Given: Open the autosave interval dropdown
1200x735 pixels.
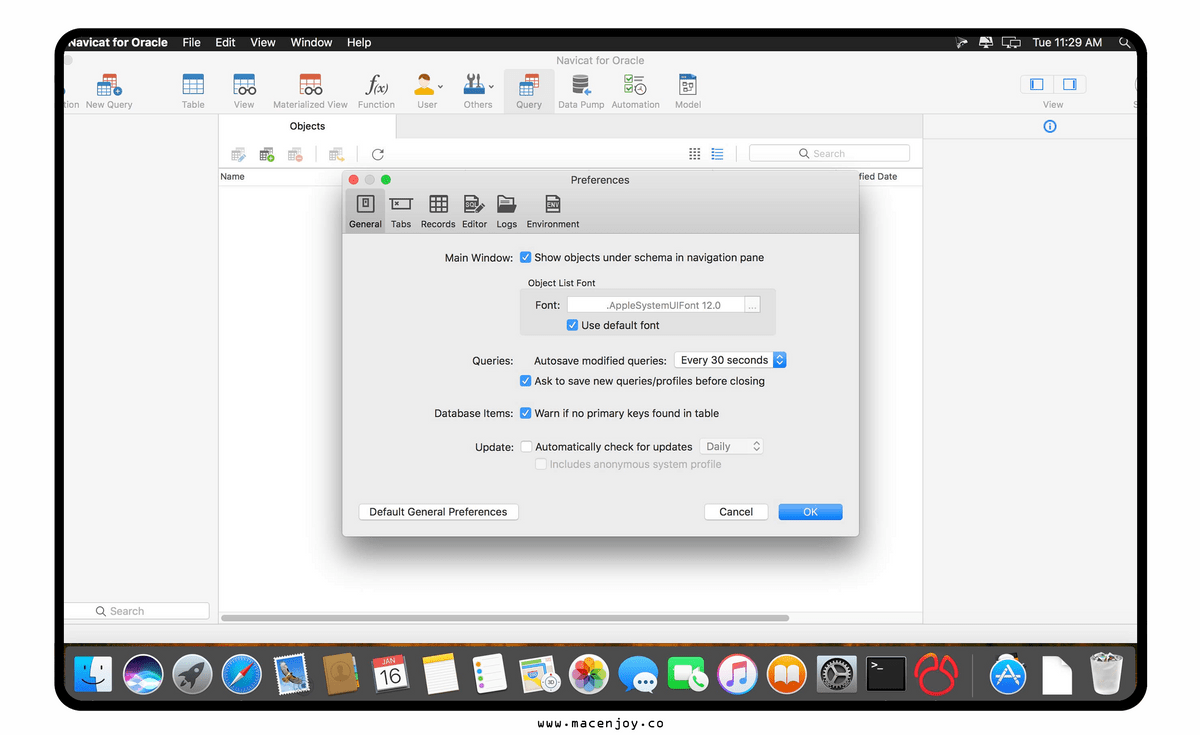Looking at the screenshot, I should pyautogui.click(x=730, y=360).
